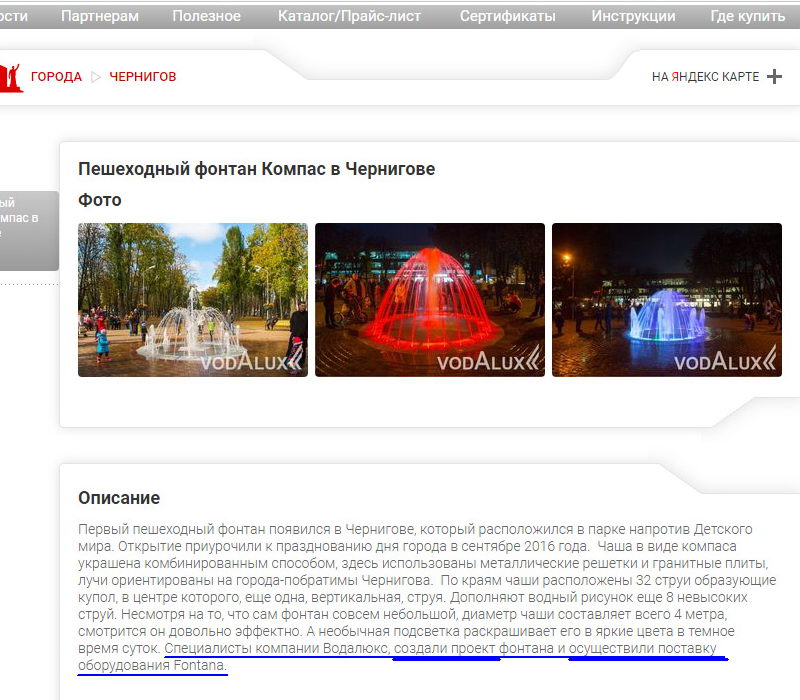Open the ГОРОДА breadcrumb link
The width and height of the screenshot is (800, 700).
coord(56,77)
